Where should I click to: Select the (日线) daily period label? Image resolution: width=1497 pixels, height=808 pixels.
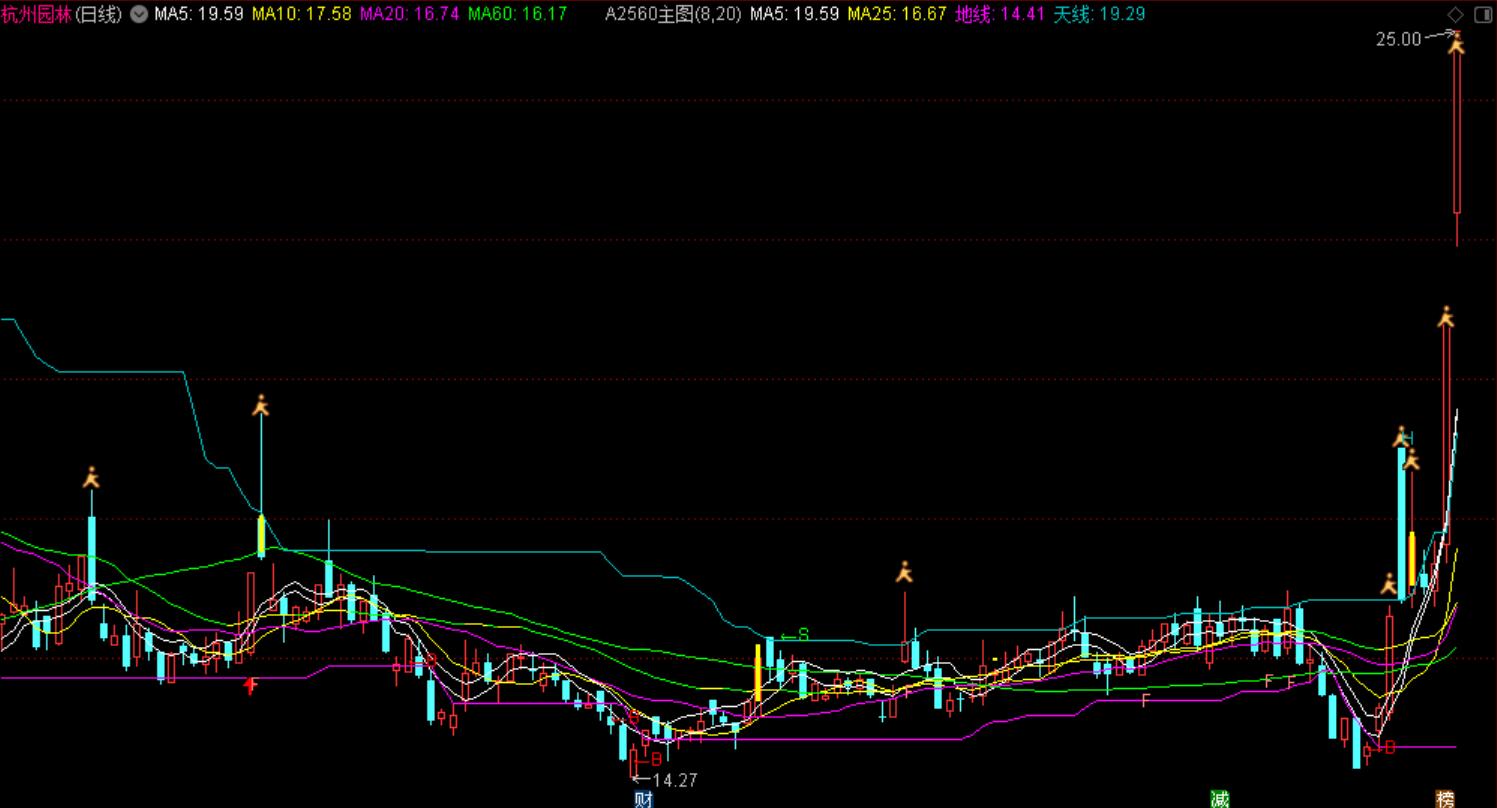100,14
